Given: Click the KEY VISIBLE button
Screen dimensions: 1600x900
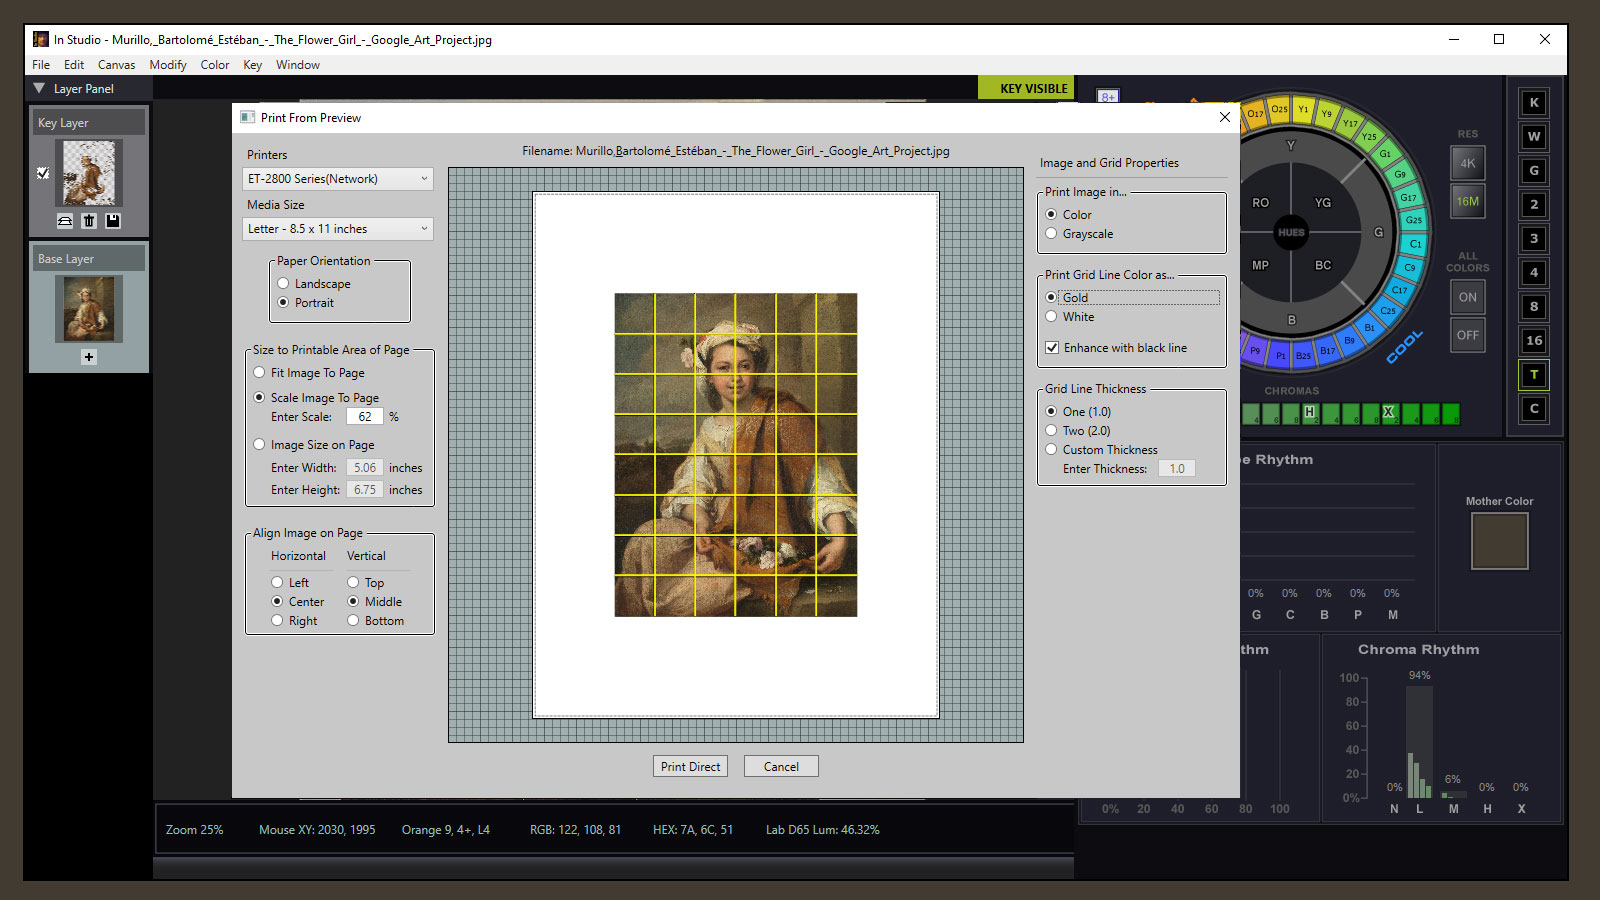Looking at the screenshot, I should (1026, 88).
